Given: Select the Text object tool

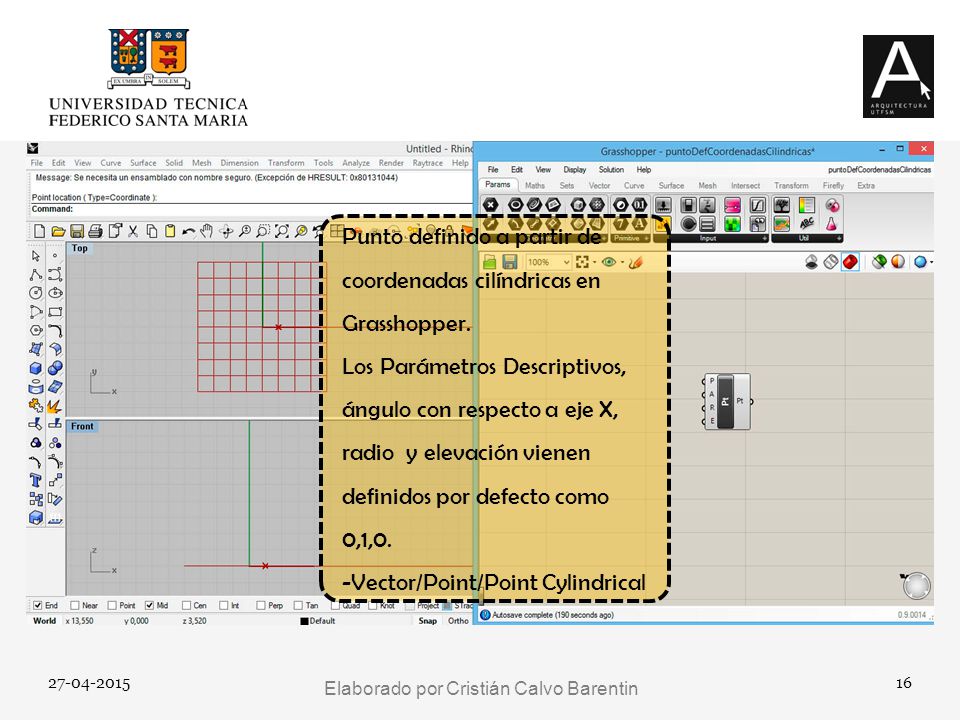Looking at the screenshot, I should tap(36, 481).
